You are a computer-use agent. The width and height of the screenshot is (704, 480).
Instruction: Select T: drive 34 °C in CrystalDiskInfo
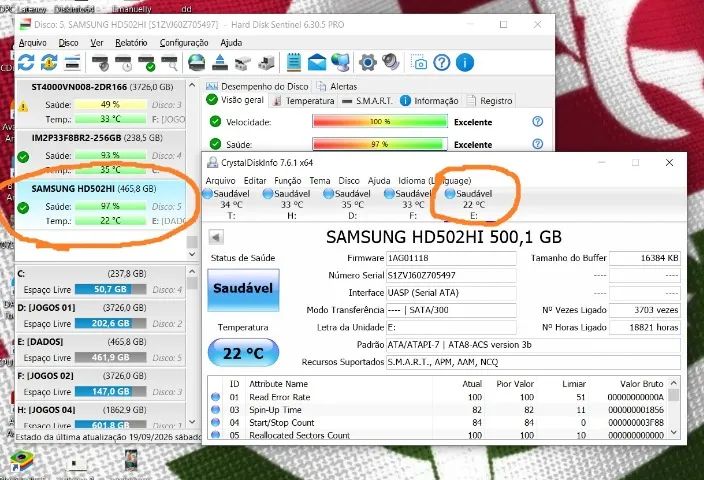coord(231,204)
